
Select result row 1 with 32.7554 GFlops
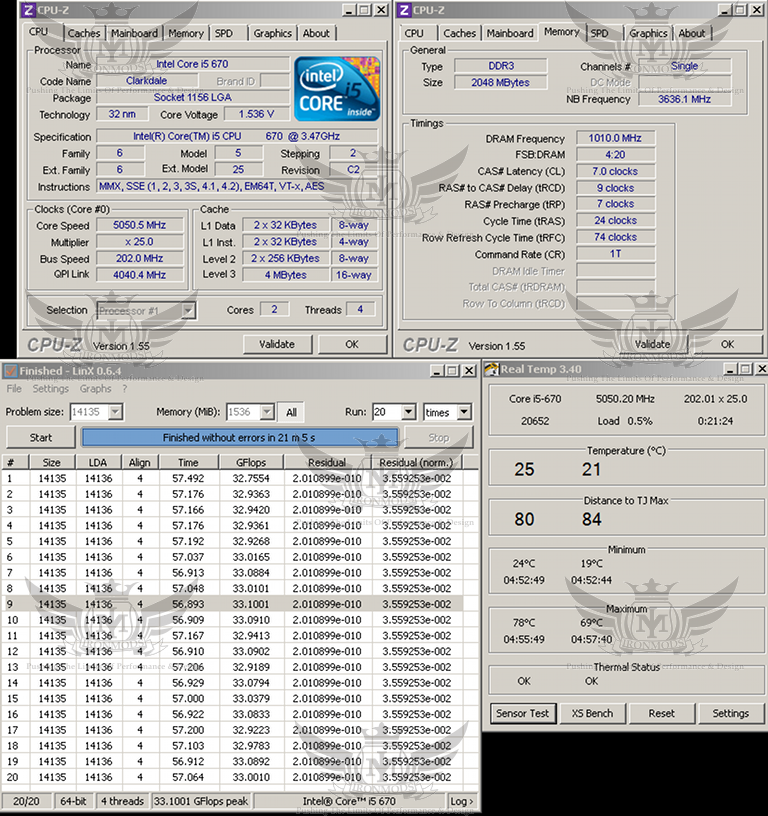[232, 478]
